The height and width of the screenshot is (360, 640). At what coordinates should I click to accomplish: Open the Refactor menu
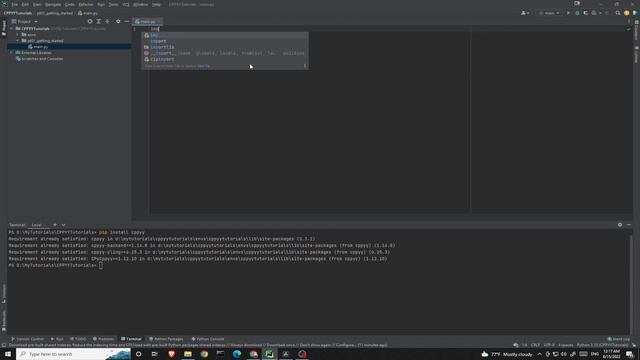86,4
